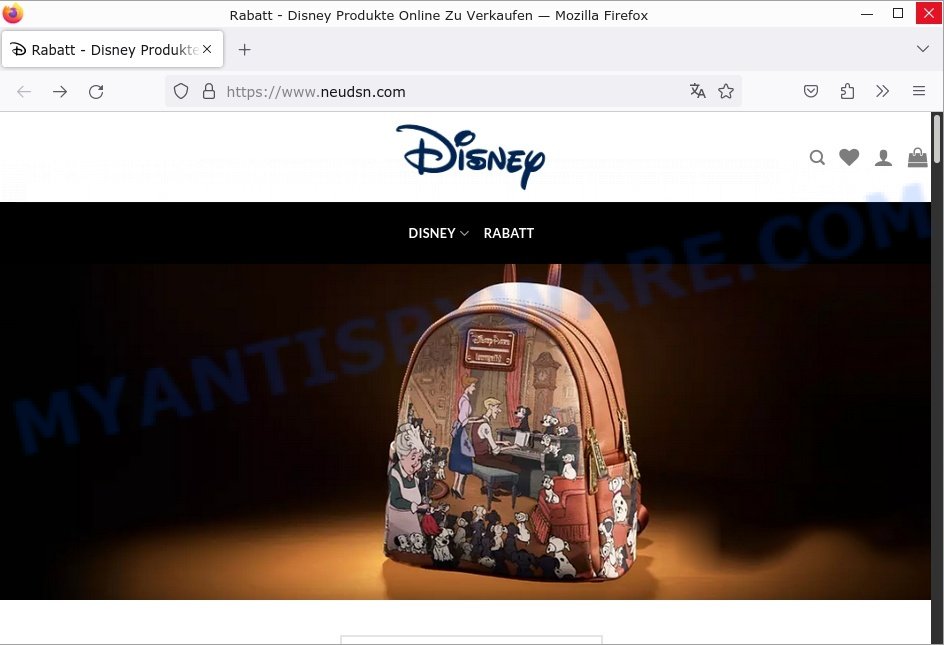Click the website search magnifier icon

817,158
